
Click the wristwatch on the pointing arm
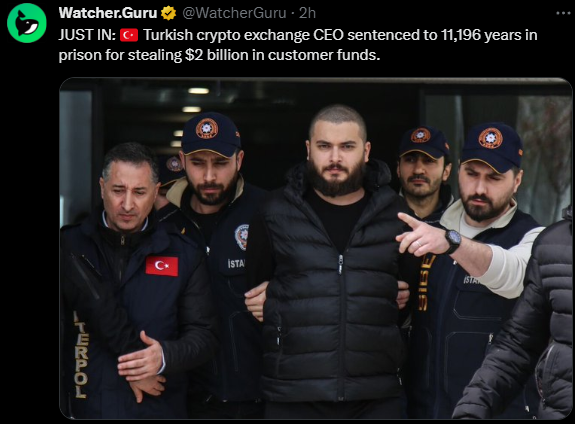[x=453, y=240]
